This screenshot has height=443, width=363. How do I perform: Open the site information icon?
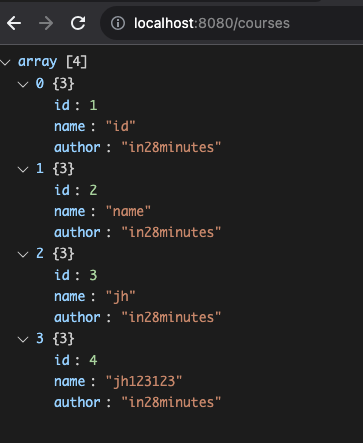pyautogui.click(x=118, y=23)
